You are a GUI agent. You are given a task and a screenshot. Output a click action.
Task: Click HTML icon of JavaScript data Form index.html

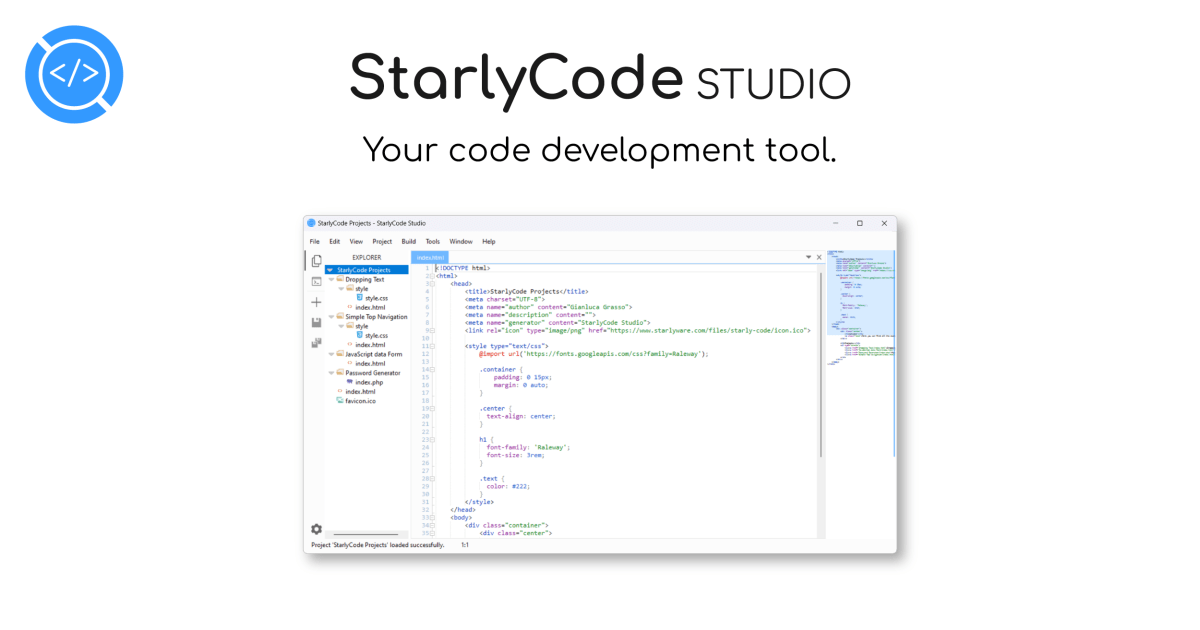click(350, 363)
